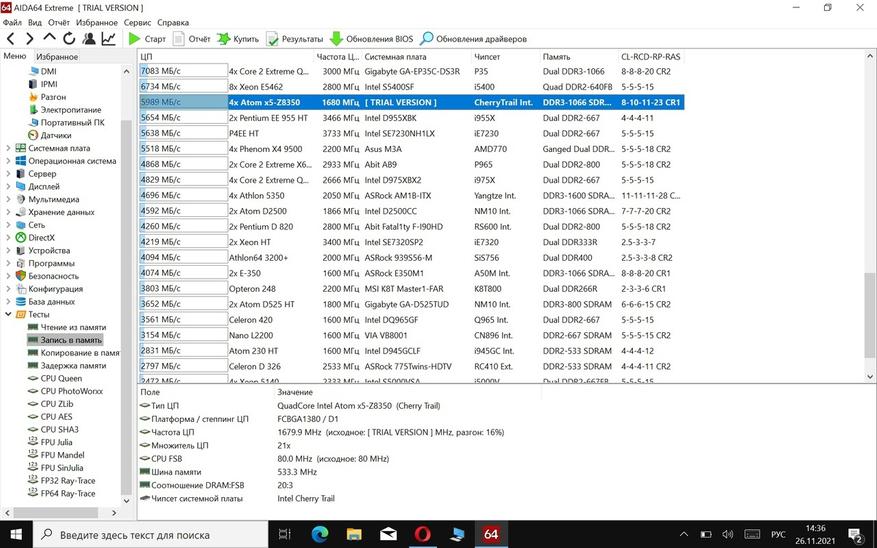
Task: Open the Файл menu
Action: [12, 22]
